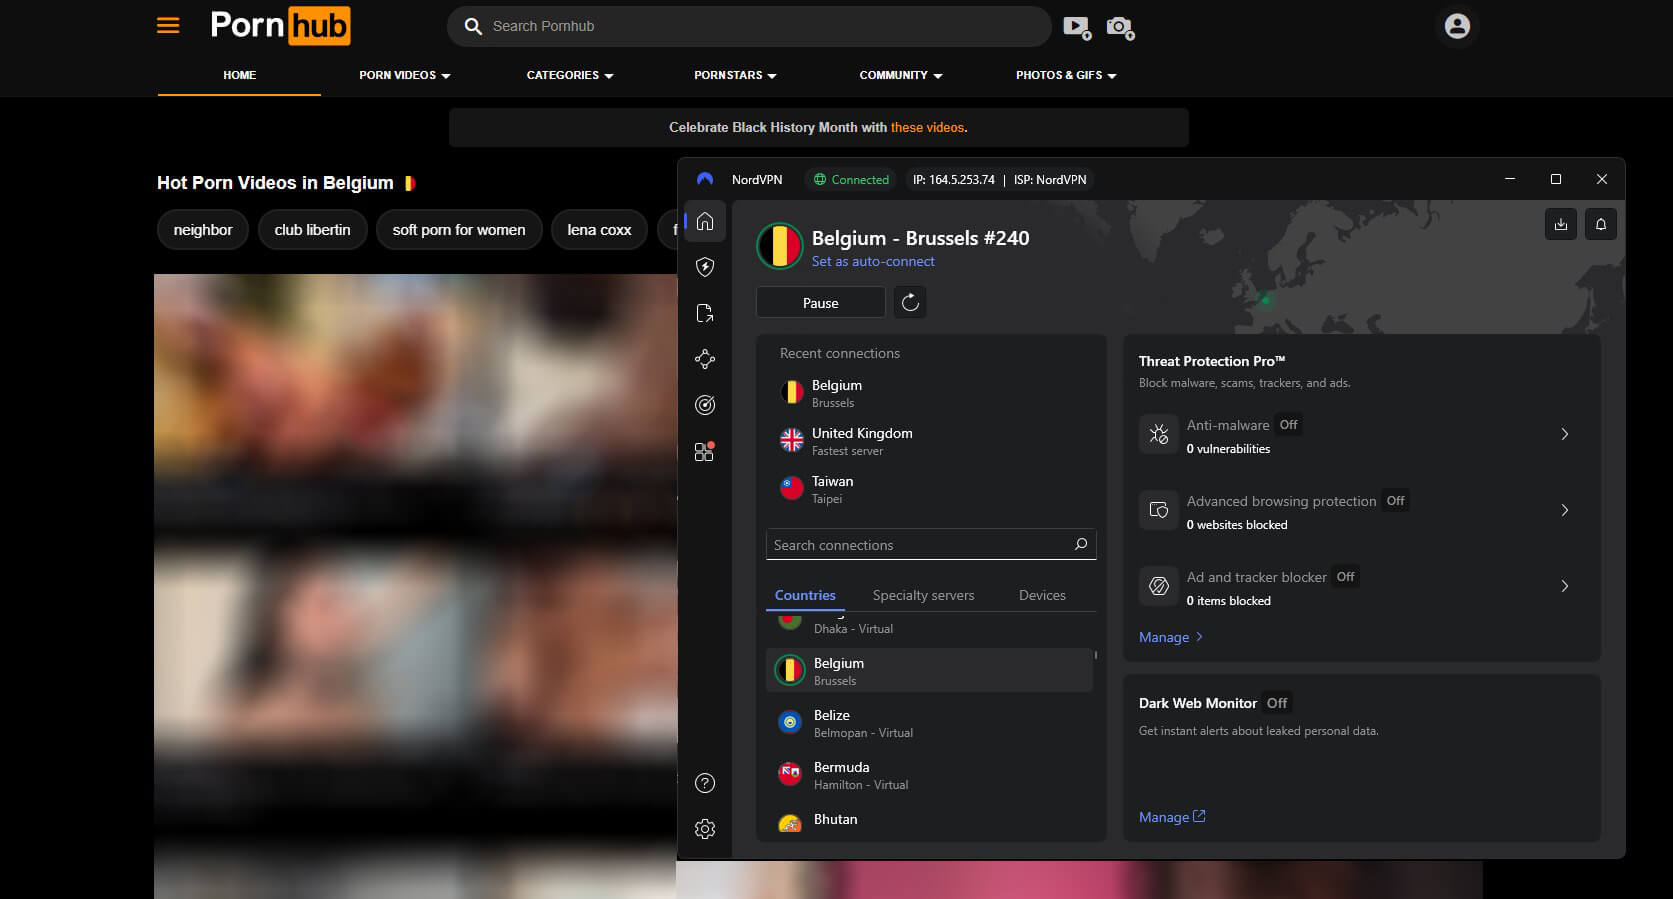Click the Advanced browsing protection icon

coord(1159,510)
